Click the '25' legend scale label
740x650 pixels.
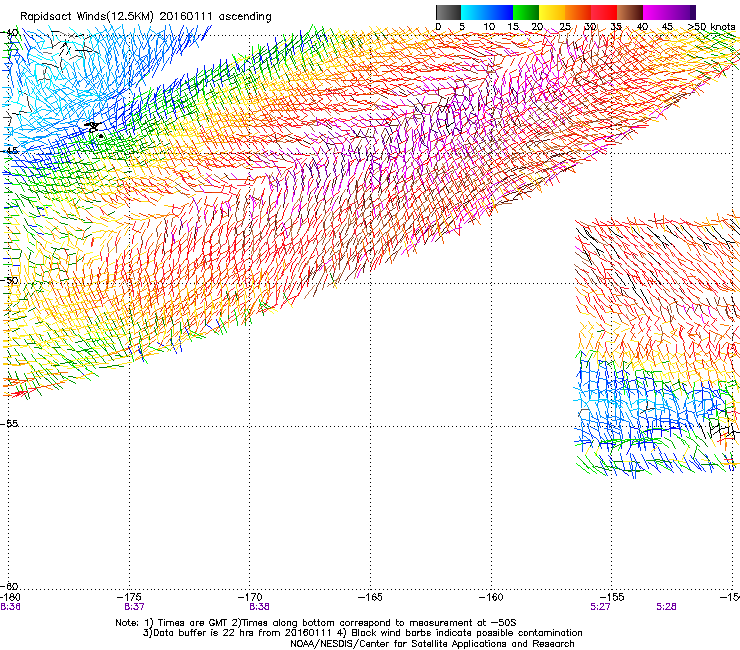click(565, 26)
